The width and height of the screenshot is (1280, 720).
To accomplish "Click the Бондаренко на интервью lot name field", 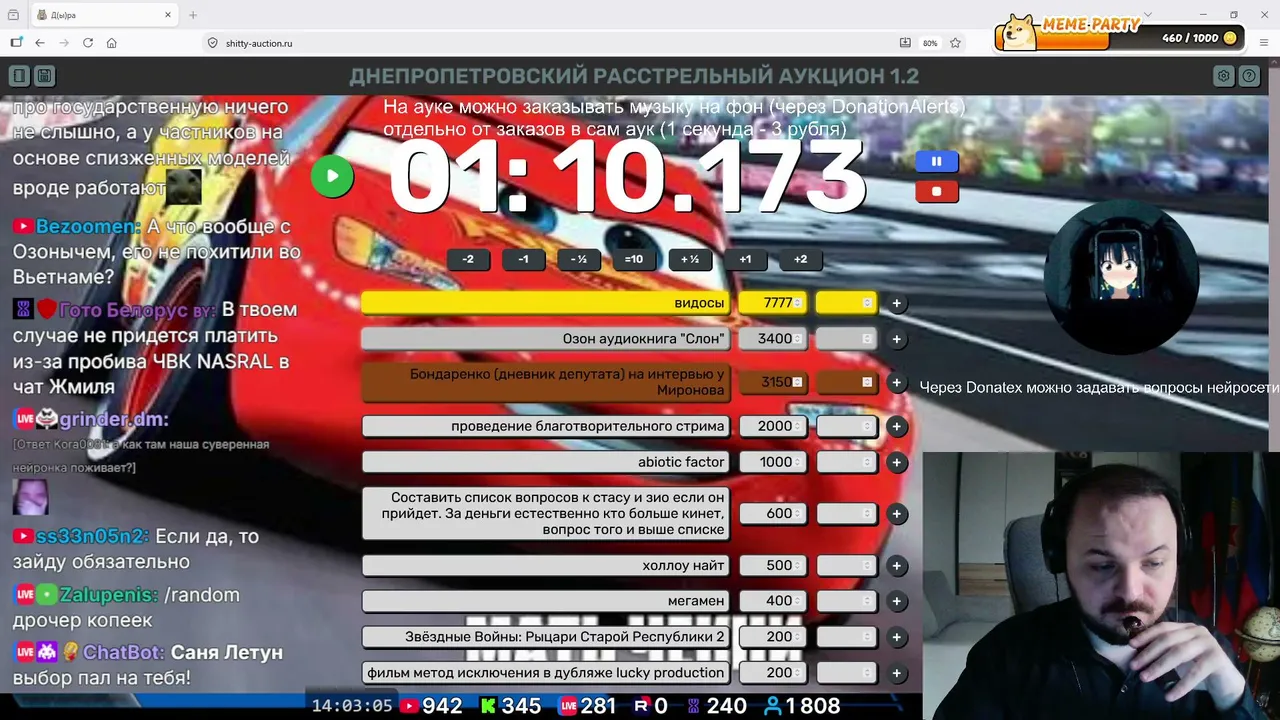I will coord(546,382).
